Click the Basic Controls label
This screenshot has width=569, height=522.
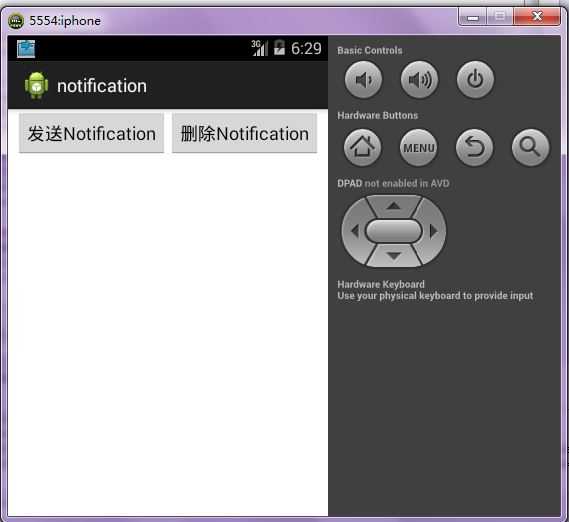point(370,50)
